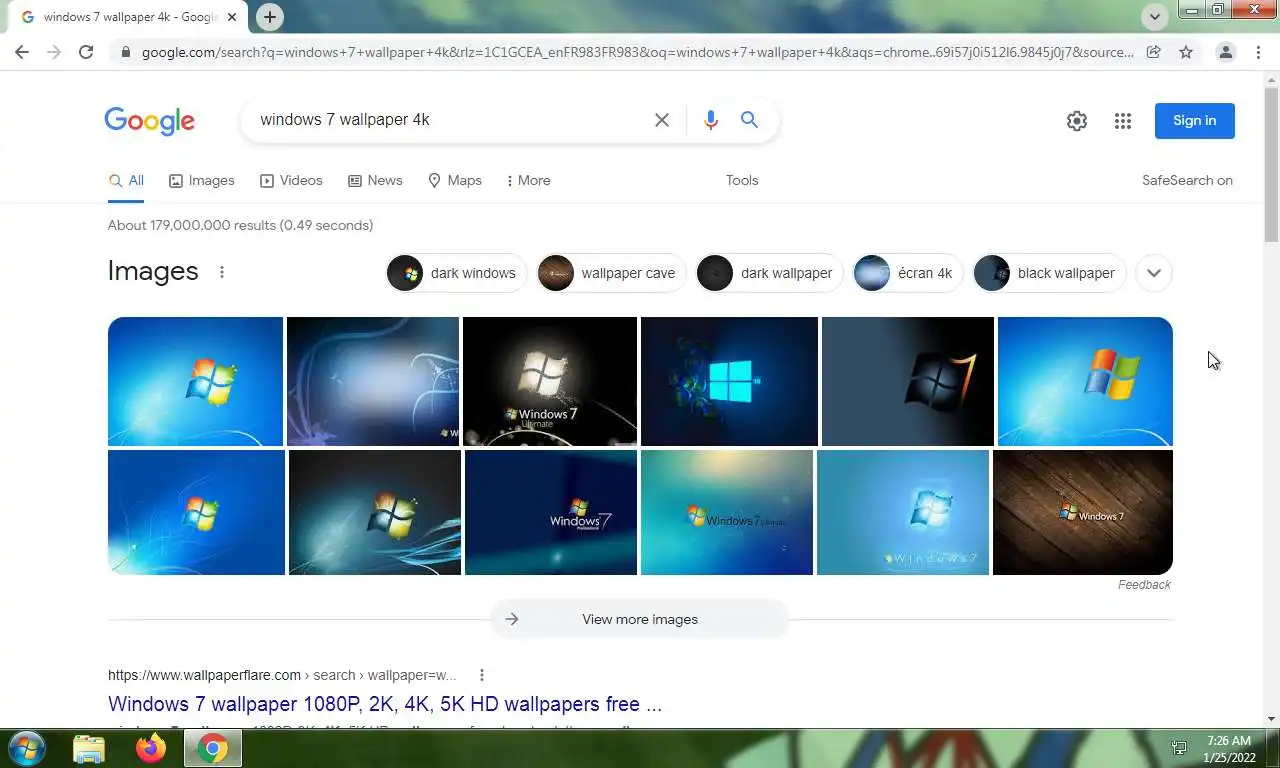Switch to the Images search tab
The width and height of the screenshot is (1280, 768).
coord(202,181)
